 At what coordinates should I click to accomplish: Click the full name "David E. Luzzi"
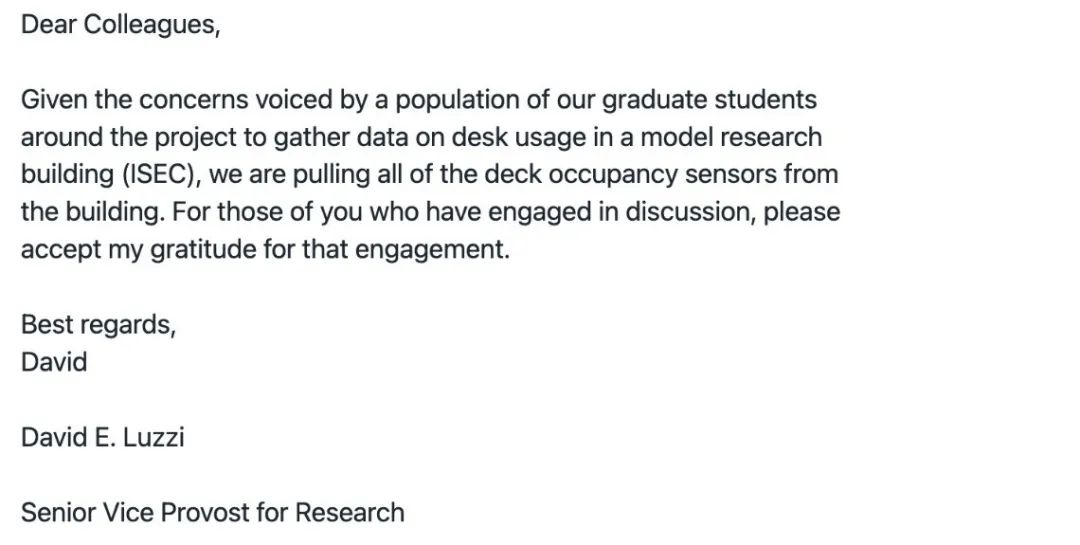(x=102, y=437)
